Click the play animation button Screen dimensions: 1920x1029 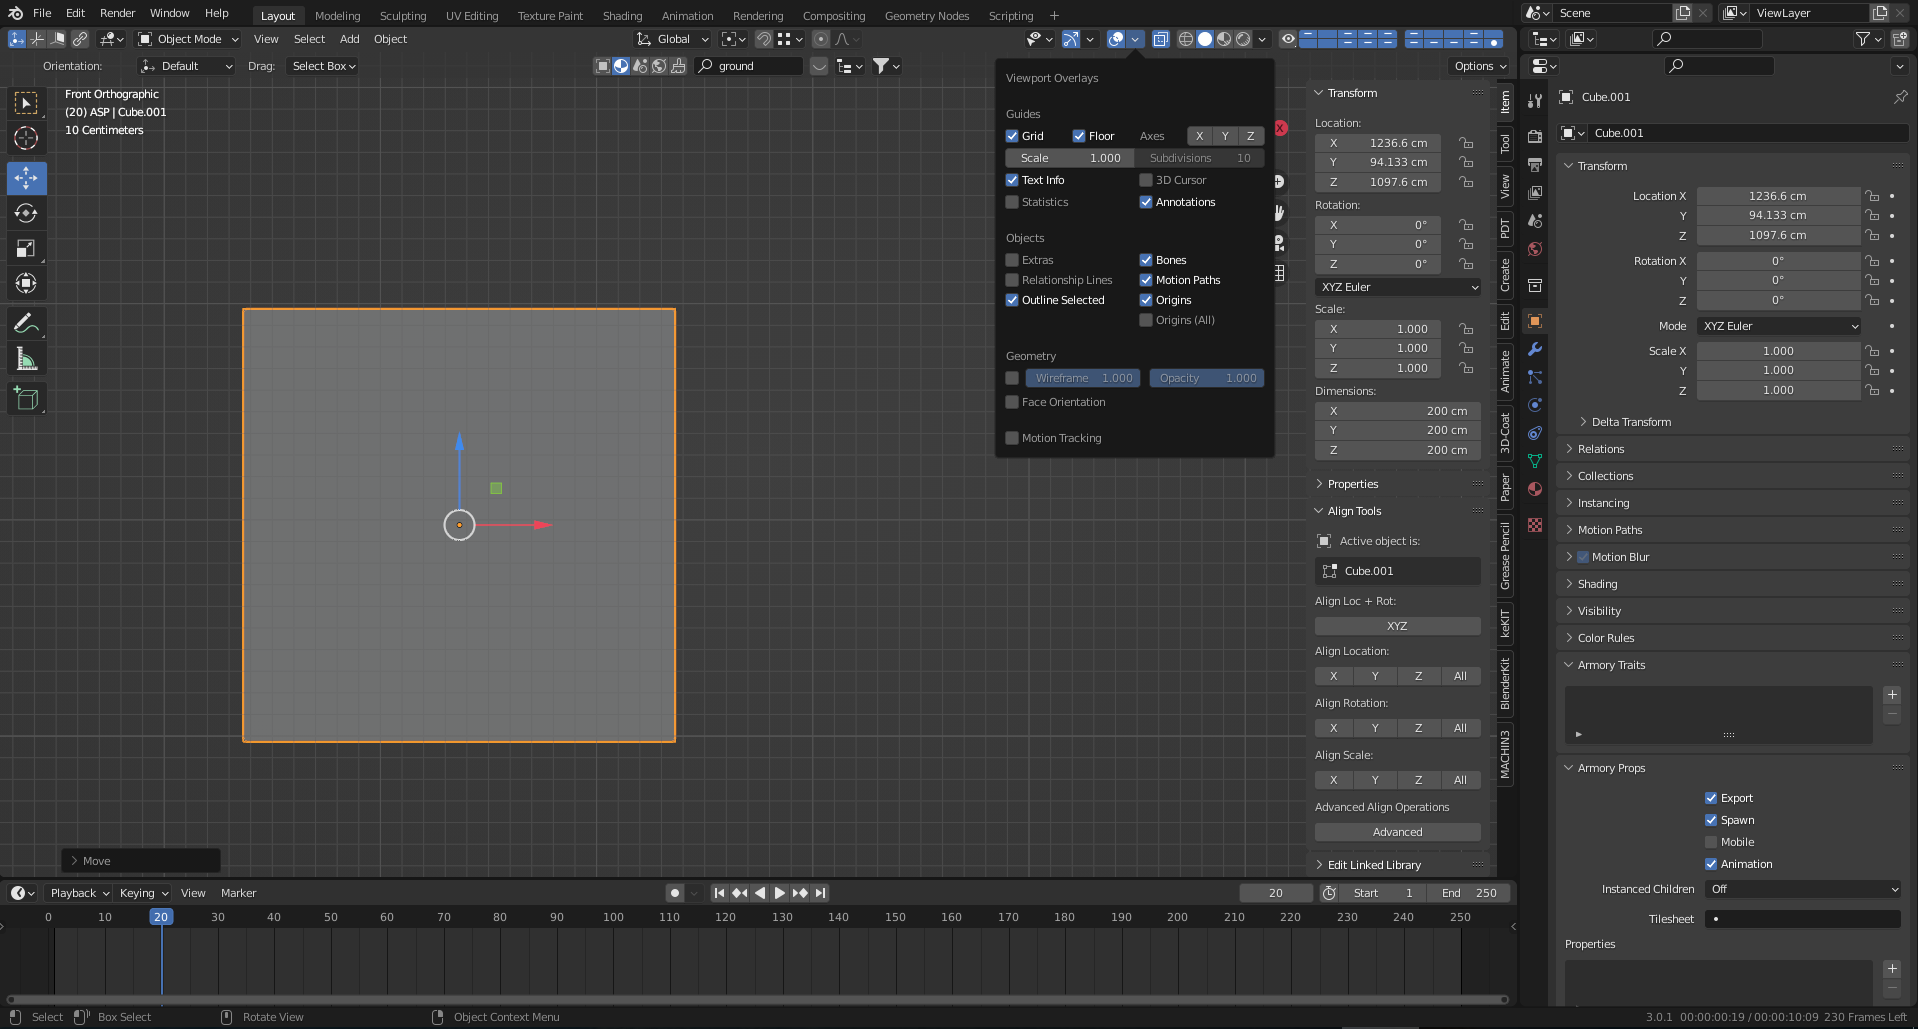pos(780,893)
